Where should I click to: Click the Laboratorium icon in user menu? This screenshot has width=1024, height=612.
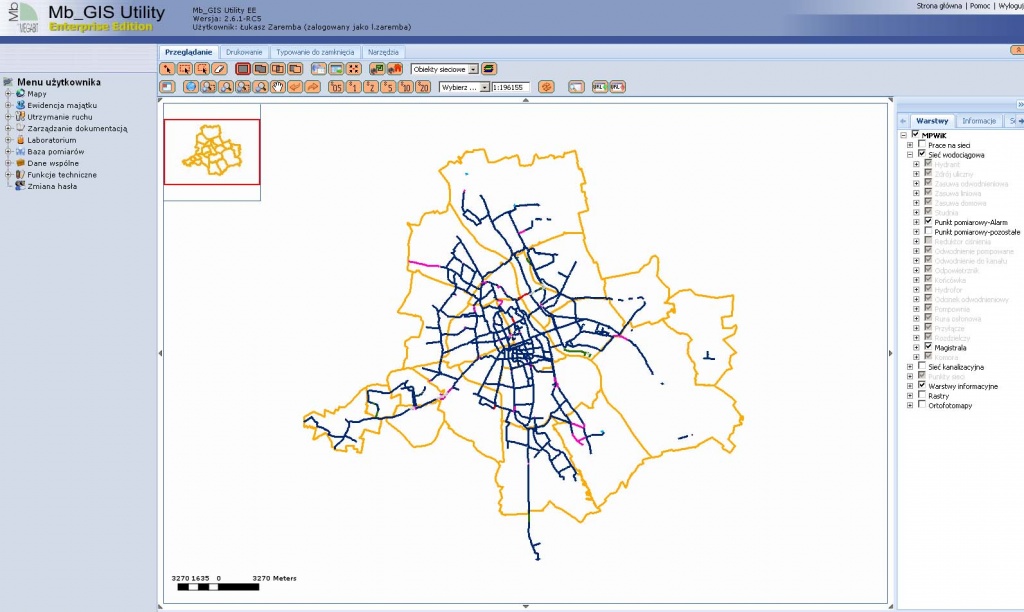[20, 140]
